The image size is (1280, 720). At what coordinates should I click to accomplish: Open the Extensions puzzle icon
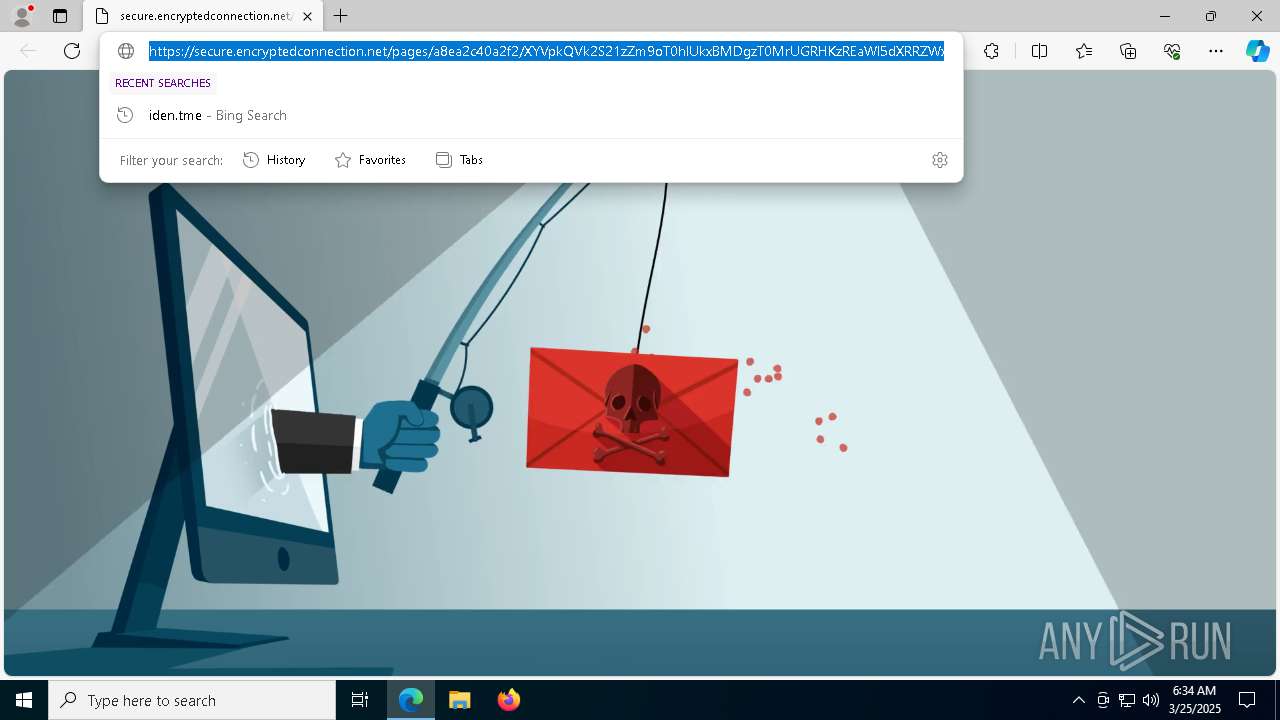pos(991,51)
